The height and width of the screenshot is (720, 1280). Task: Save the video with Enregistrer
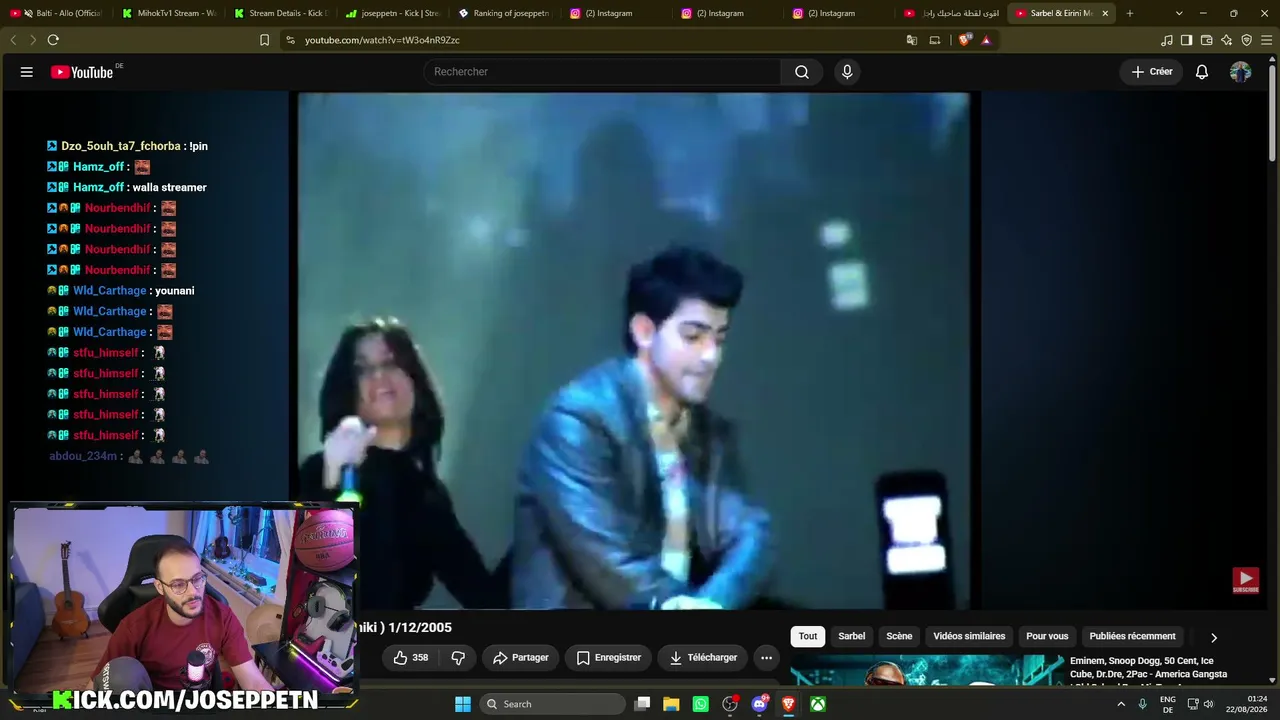[609, 658]
